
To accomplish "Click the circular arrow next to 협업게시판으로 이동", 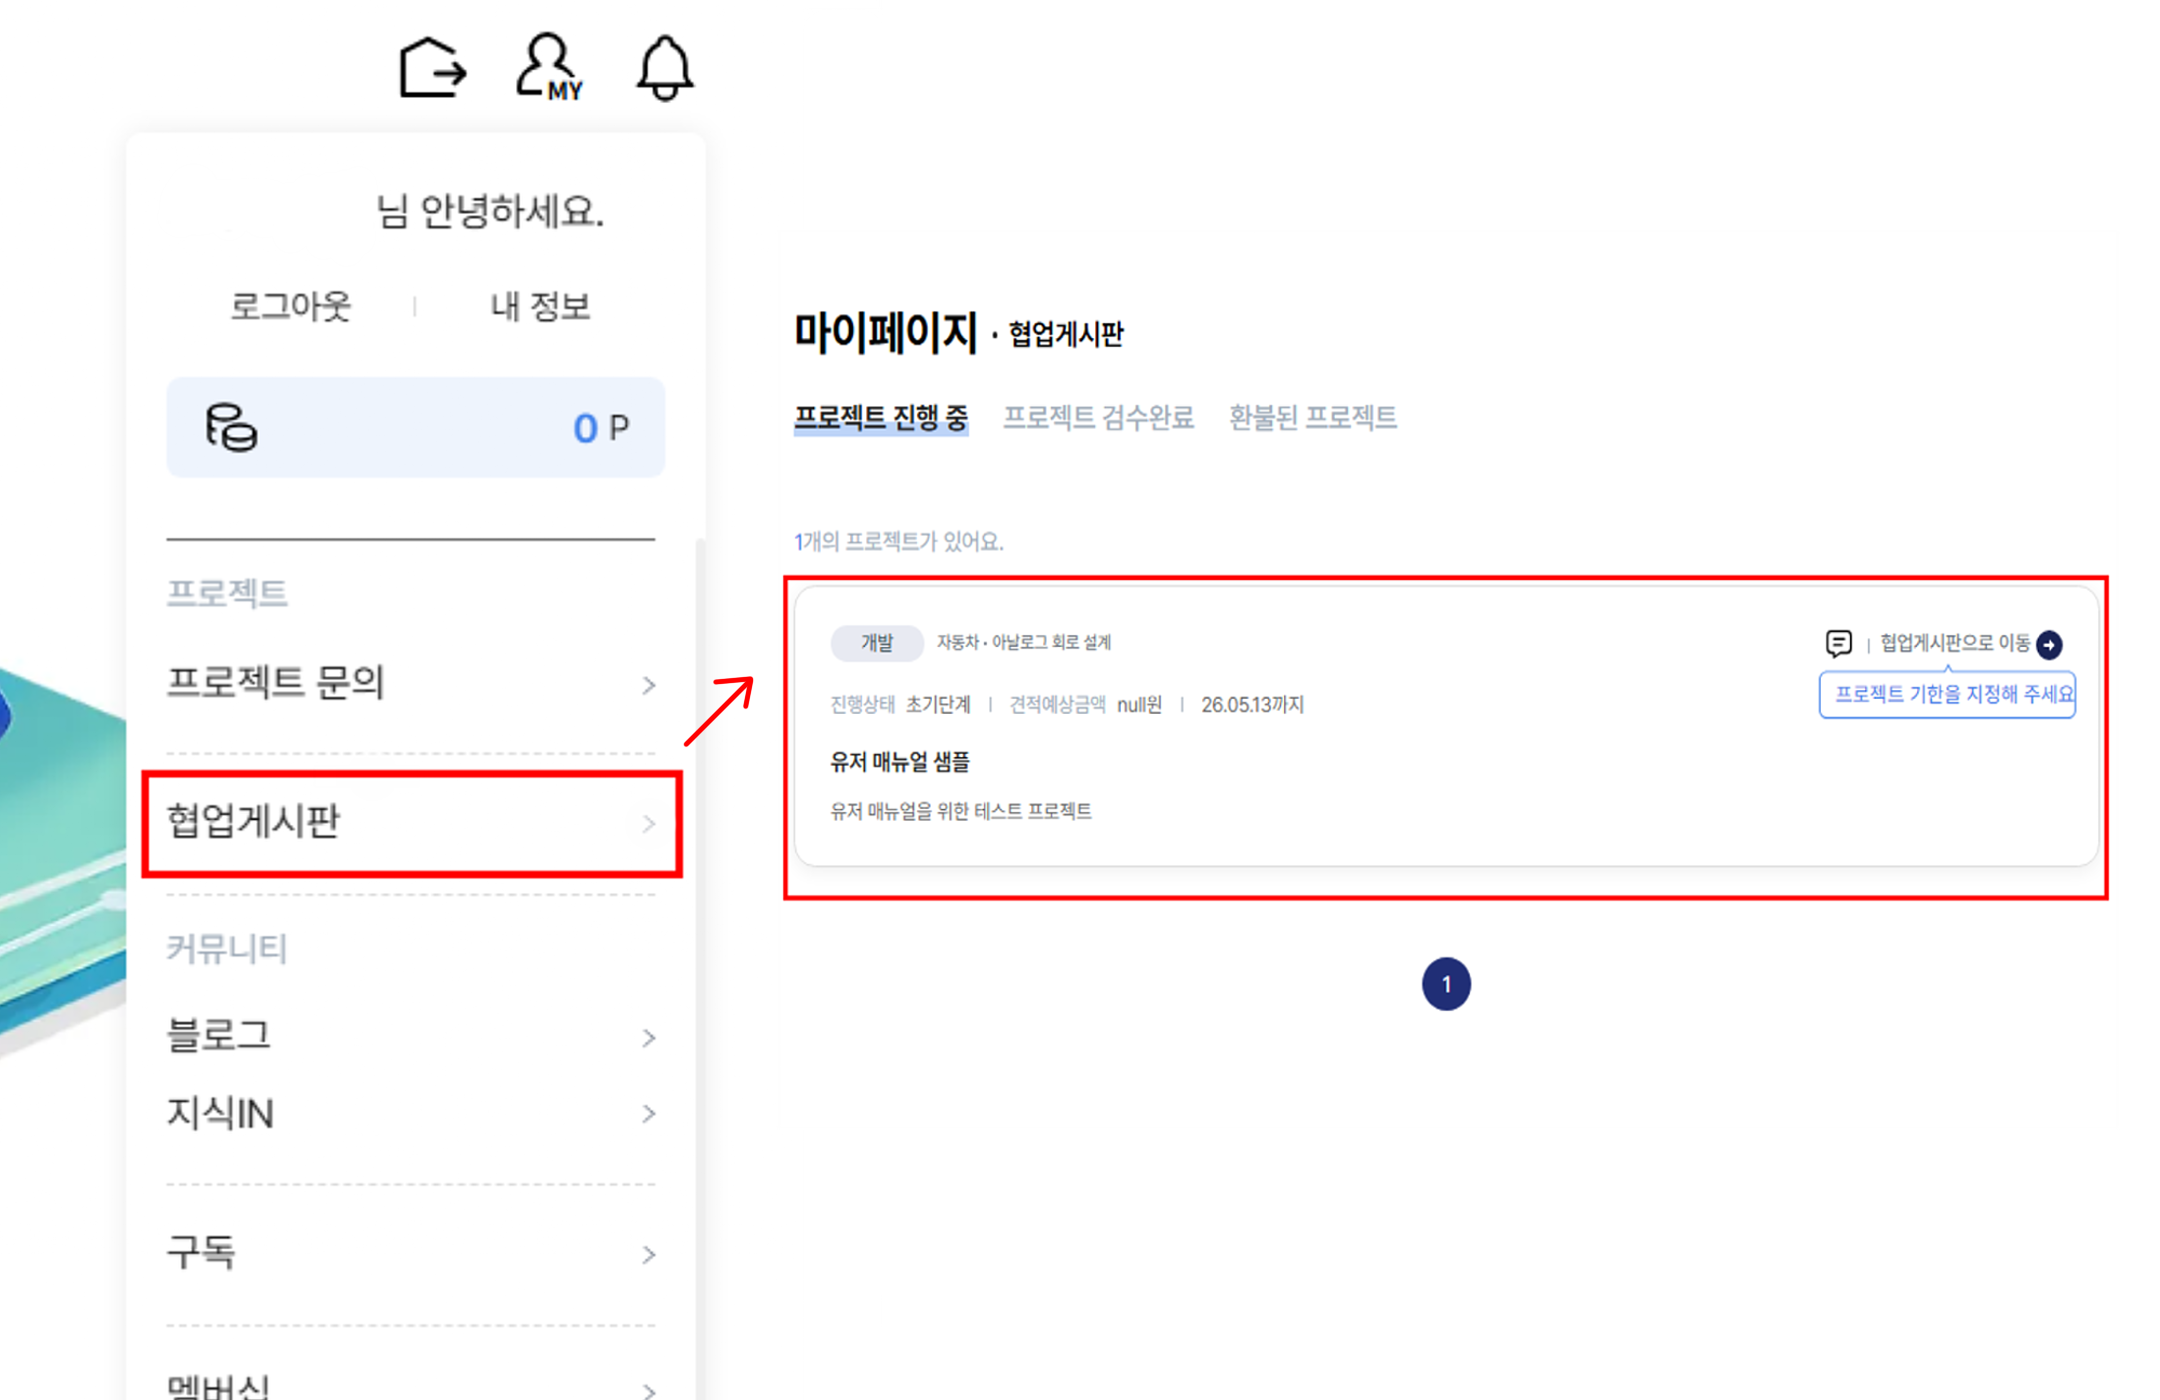I will (2049, 645).
